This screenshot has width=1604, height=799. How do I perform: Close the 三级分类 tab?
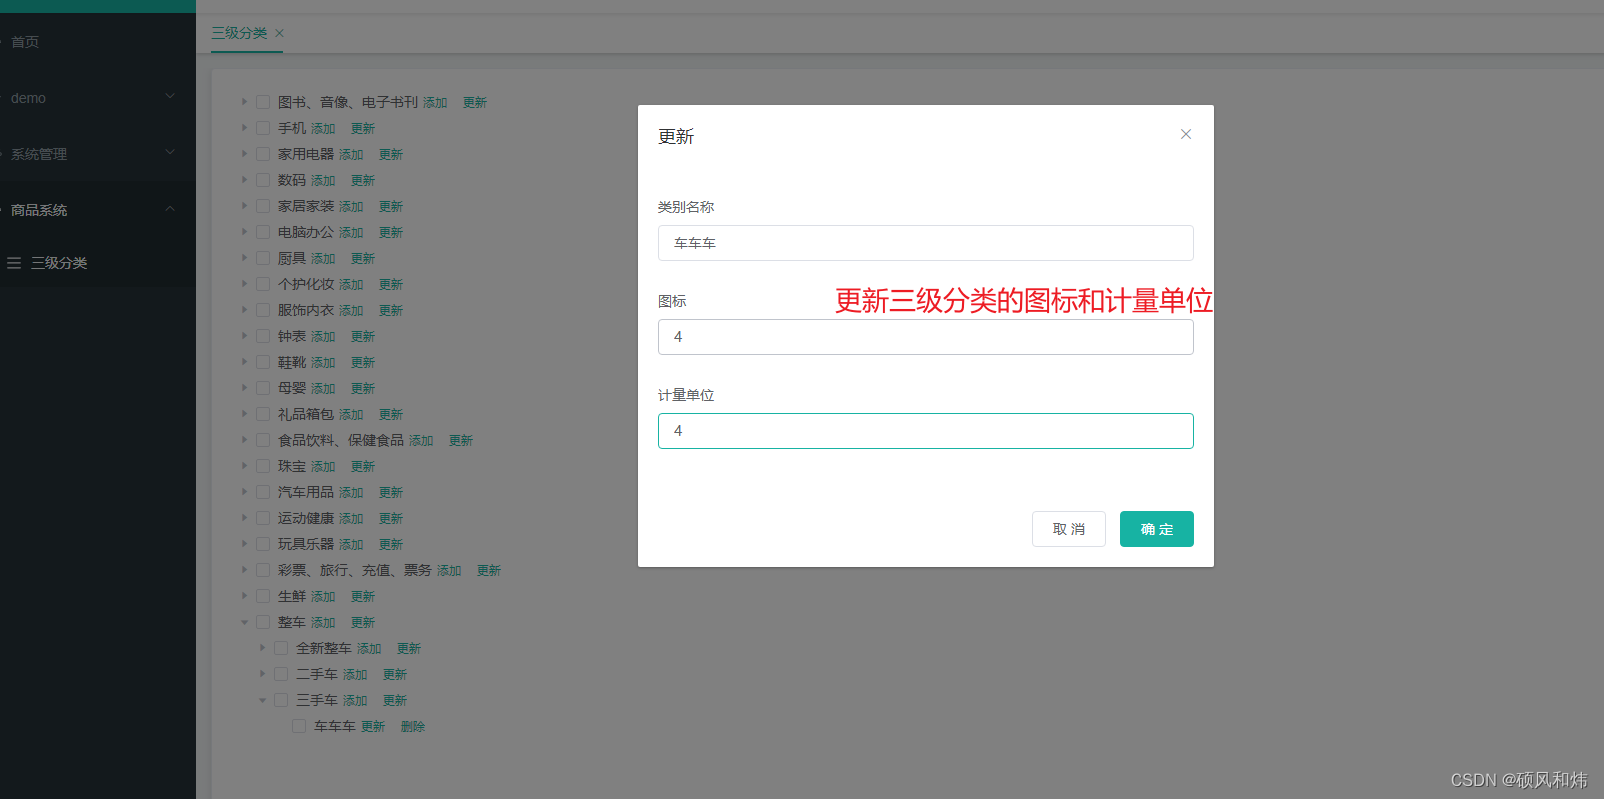click(280, 33)
